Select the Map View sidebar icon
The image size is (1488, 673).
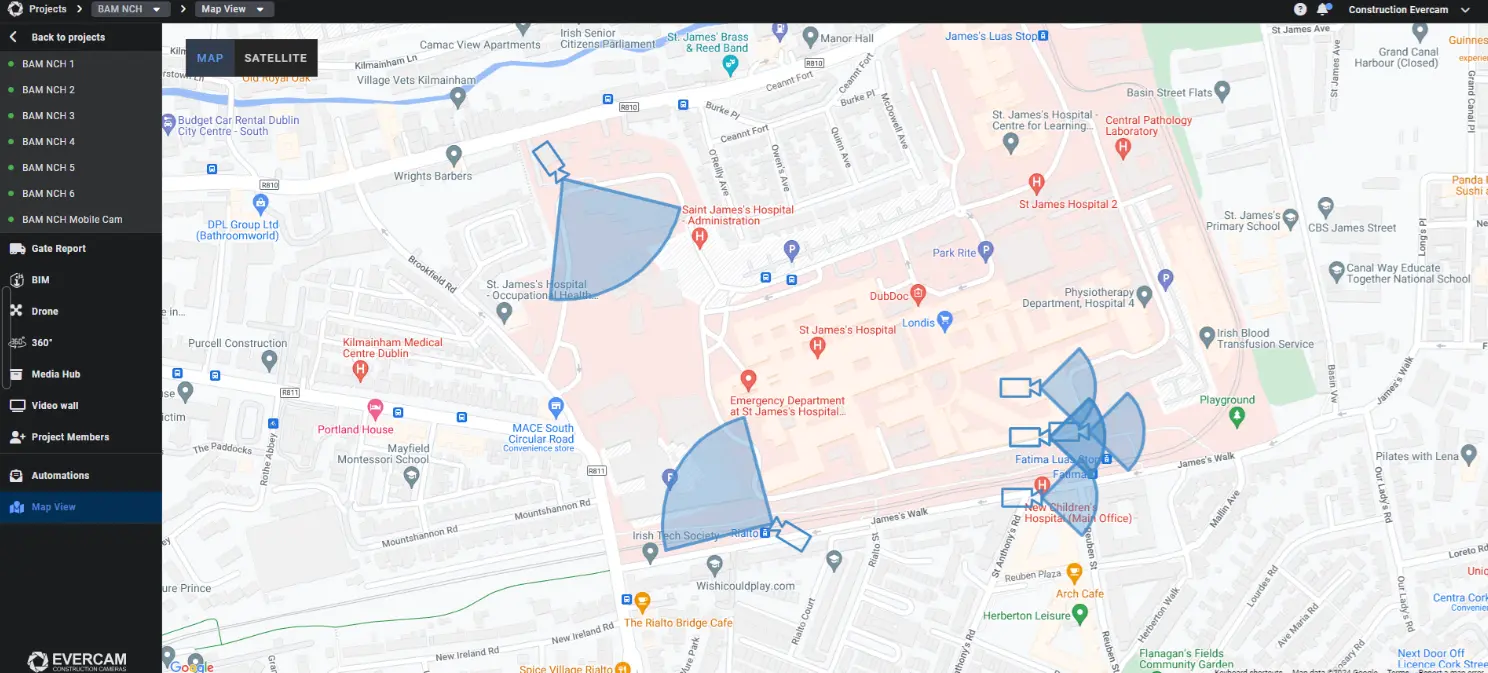coord(16,507)
